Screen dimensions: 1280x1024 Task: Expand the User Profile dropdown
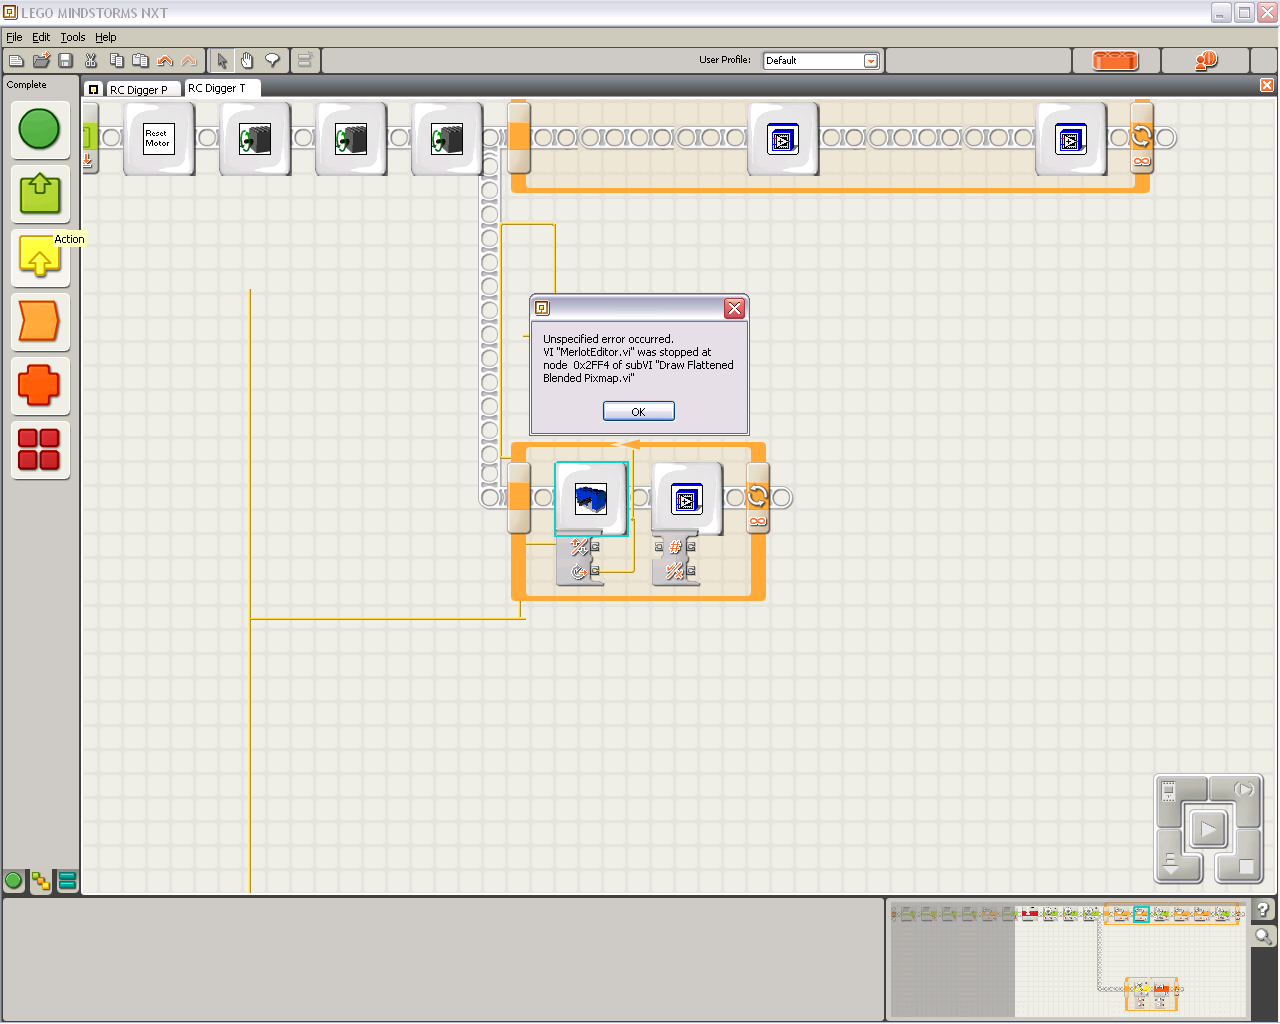(x=871, y=61)
